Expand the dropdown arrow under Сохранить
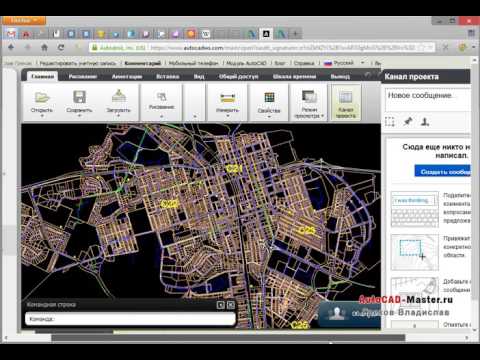480x360 pixels. click(x=79, y=116)
